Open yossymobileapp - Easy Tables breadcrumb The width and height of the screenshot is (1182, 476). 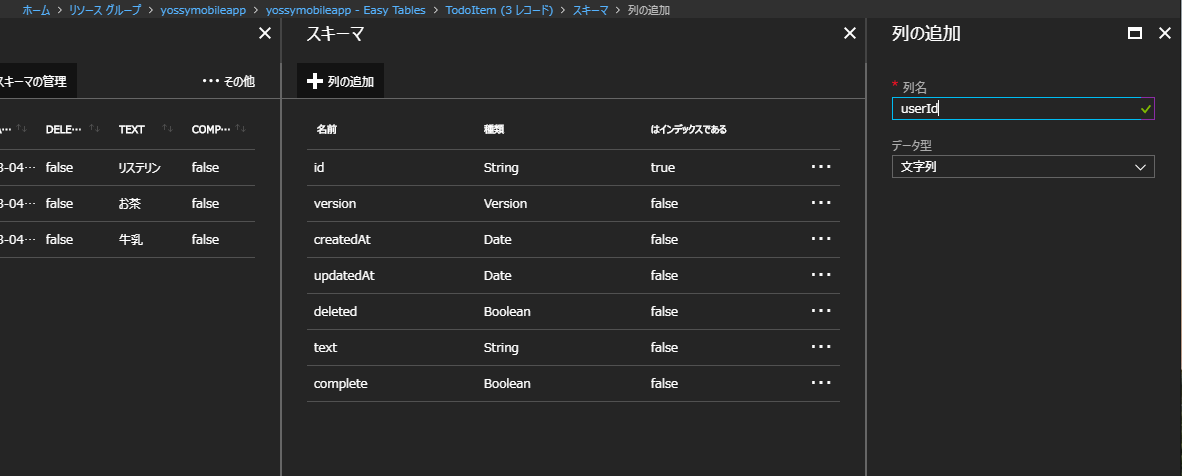346,10
